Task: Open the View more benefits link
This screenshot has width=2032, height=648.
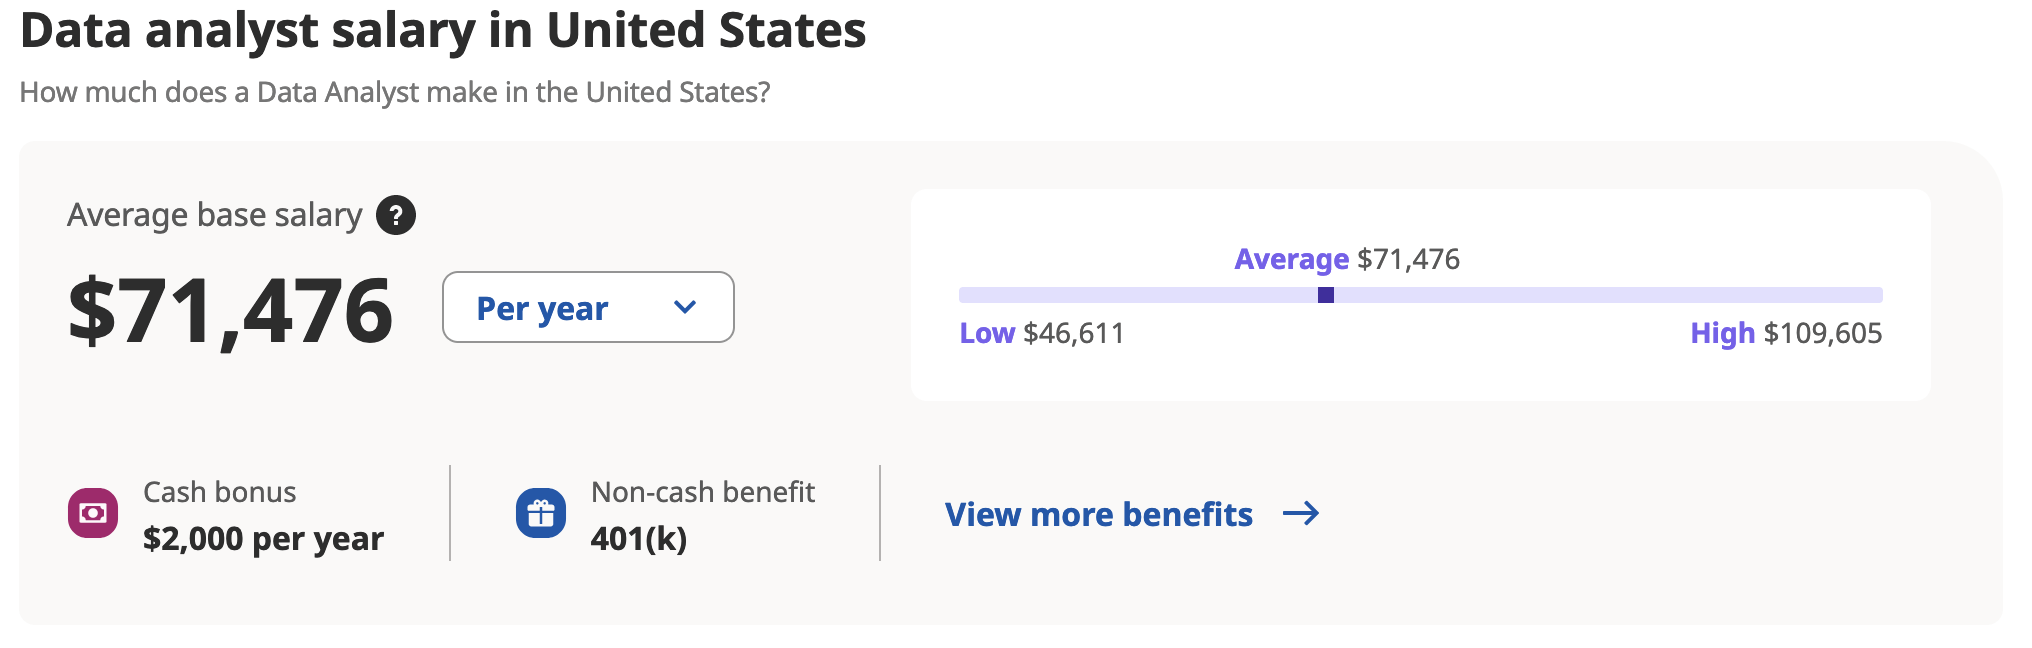Action: click(x=1099, y=514)
